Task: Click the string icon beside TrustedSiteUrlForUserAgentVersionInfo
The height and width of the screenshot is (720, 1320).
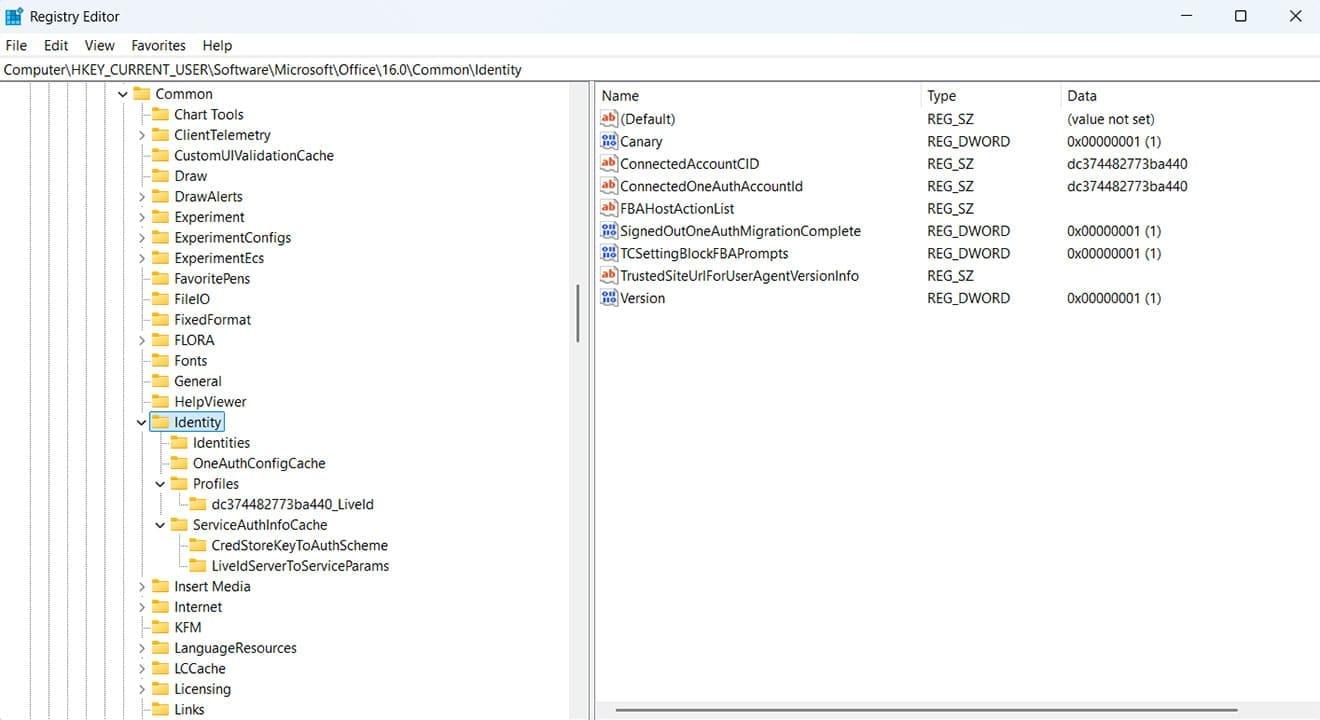Action: click(x=608, y=275)
